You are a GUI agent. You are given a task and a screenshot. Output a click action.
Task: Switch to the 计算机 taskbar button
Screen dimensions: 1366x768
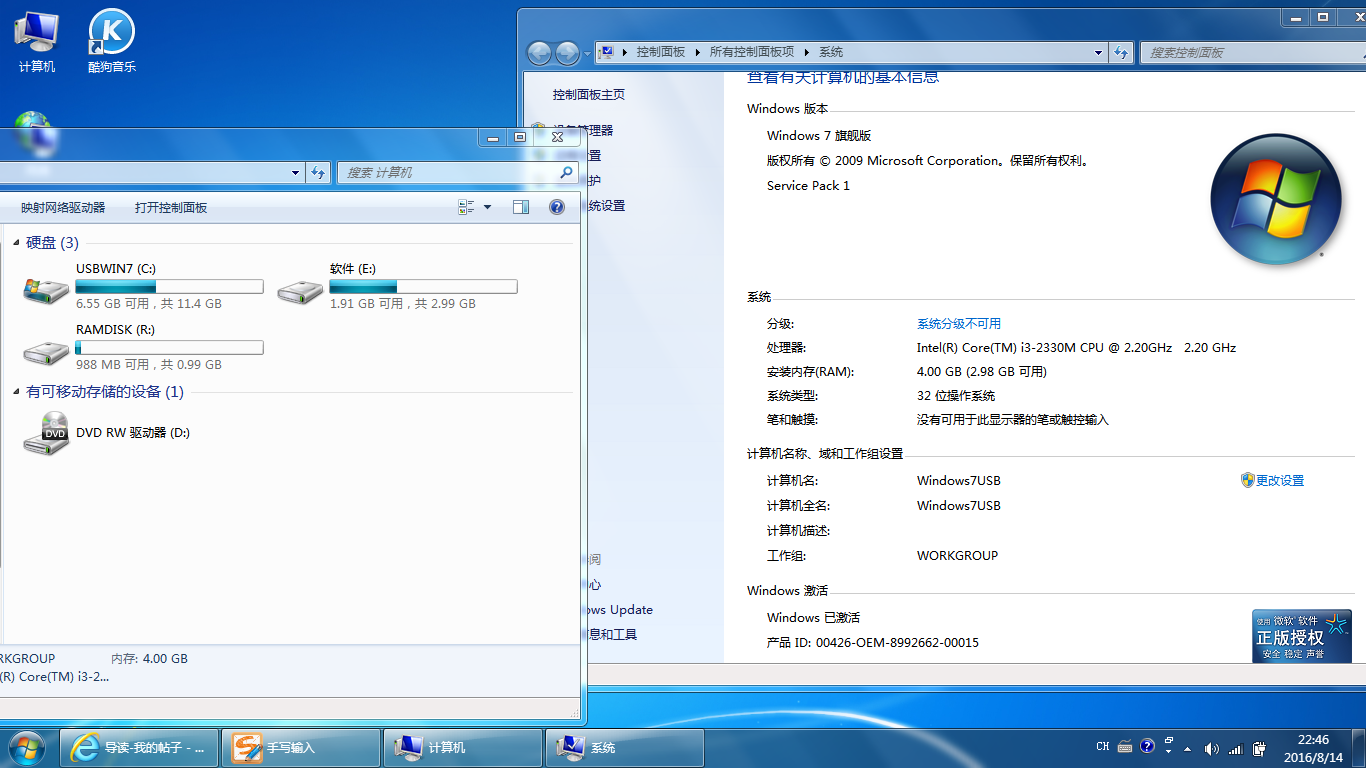click(x=462, y=747)
